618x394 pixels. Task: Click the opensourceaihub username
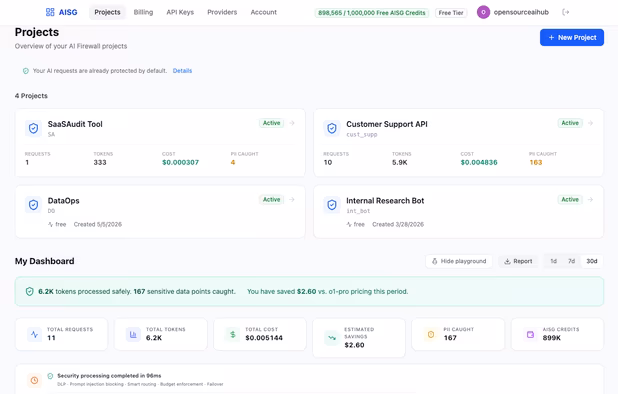pyautogui.click(x=521, y=12)
